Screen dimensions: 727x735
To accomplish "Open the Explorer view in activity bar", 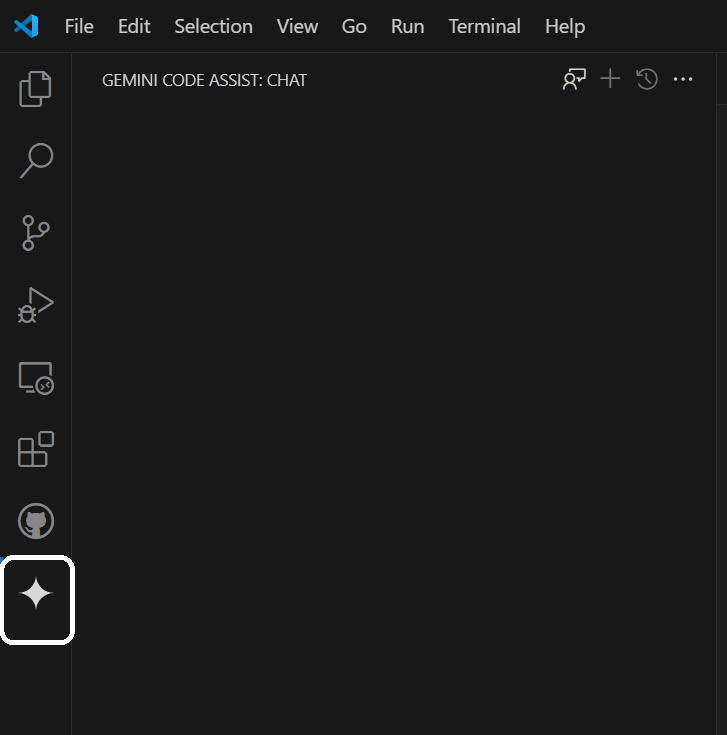I will coord(36,88).
